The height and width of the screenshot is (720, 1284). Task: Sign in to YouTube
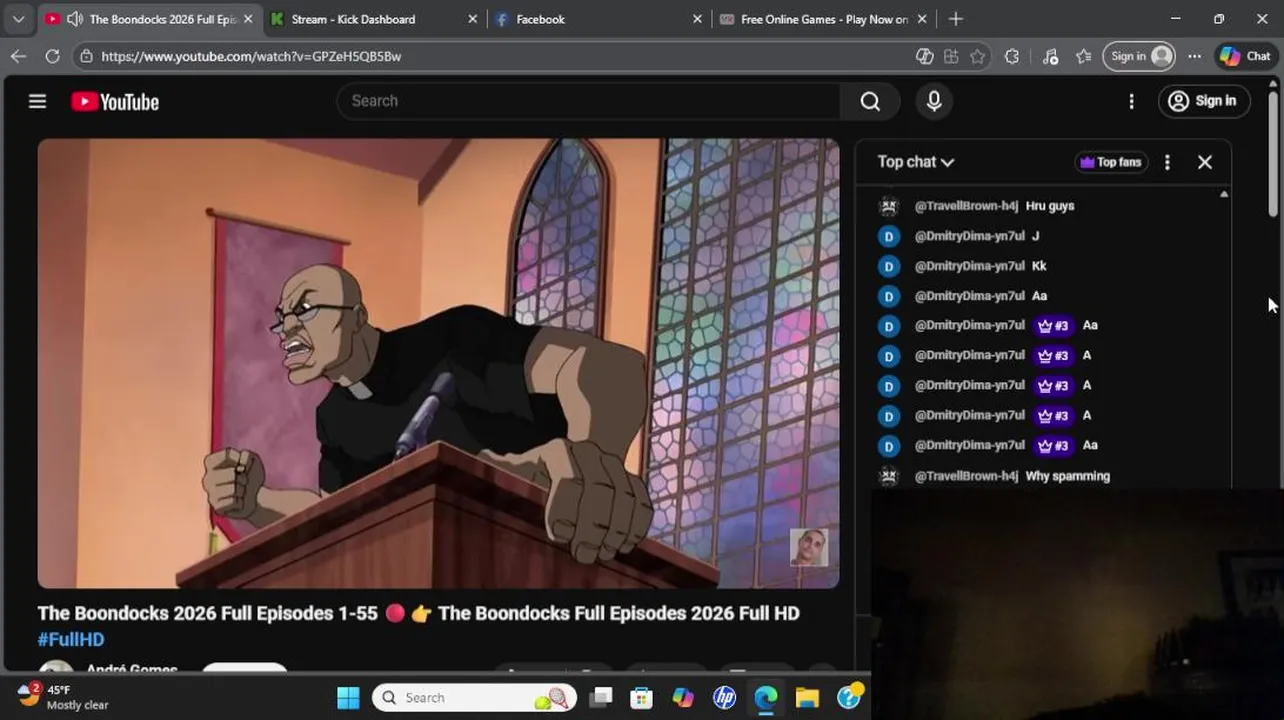[x=1203, y=101]
